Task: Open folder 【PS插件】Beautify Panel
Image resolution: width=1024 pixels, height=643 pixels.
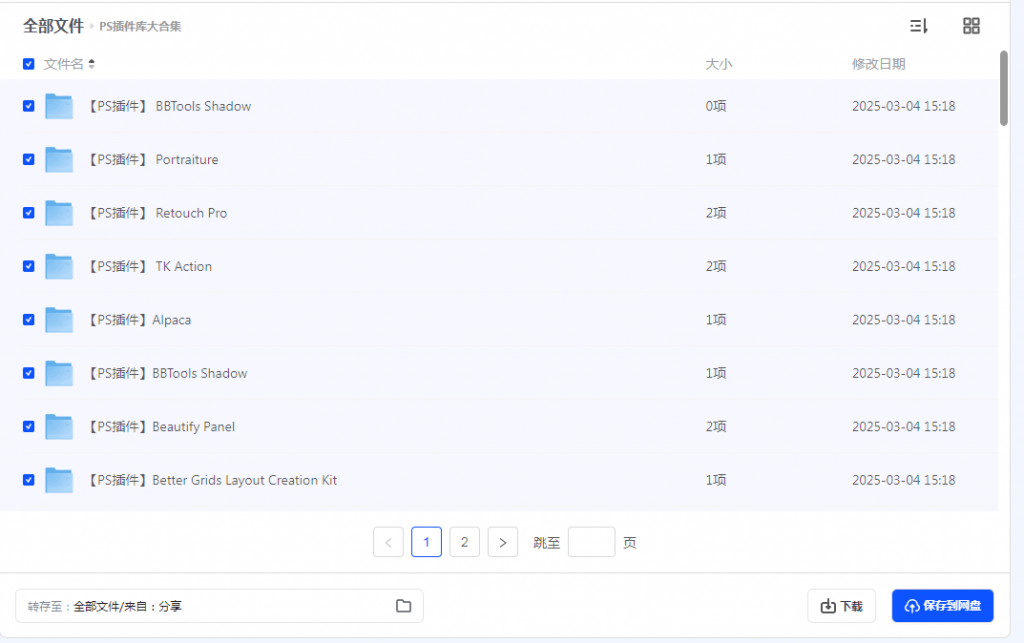Action: pyautogui.click(x=161, y=426)
